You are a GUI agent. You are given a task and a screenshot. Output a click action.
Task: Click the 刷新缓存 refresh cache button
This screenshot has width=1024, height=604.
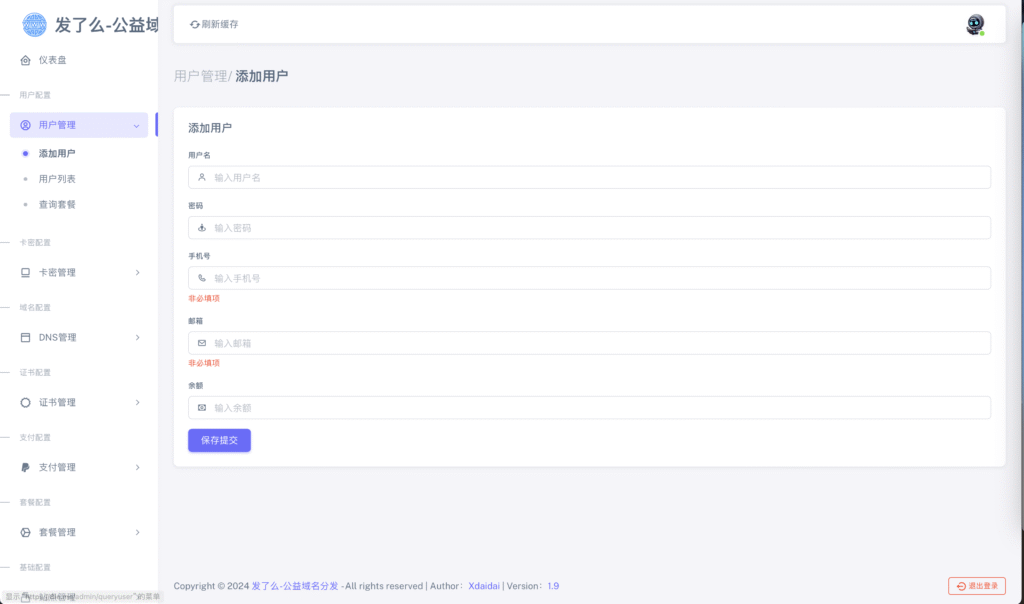(x=214, y=24)
